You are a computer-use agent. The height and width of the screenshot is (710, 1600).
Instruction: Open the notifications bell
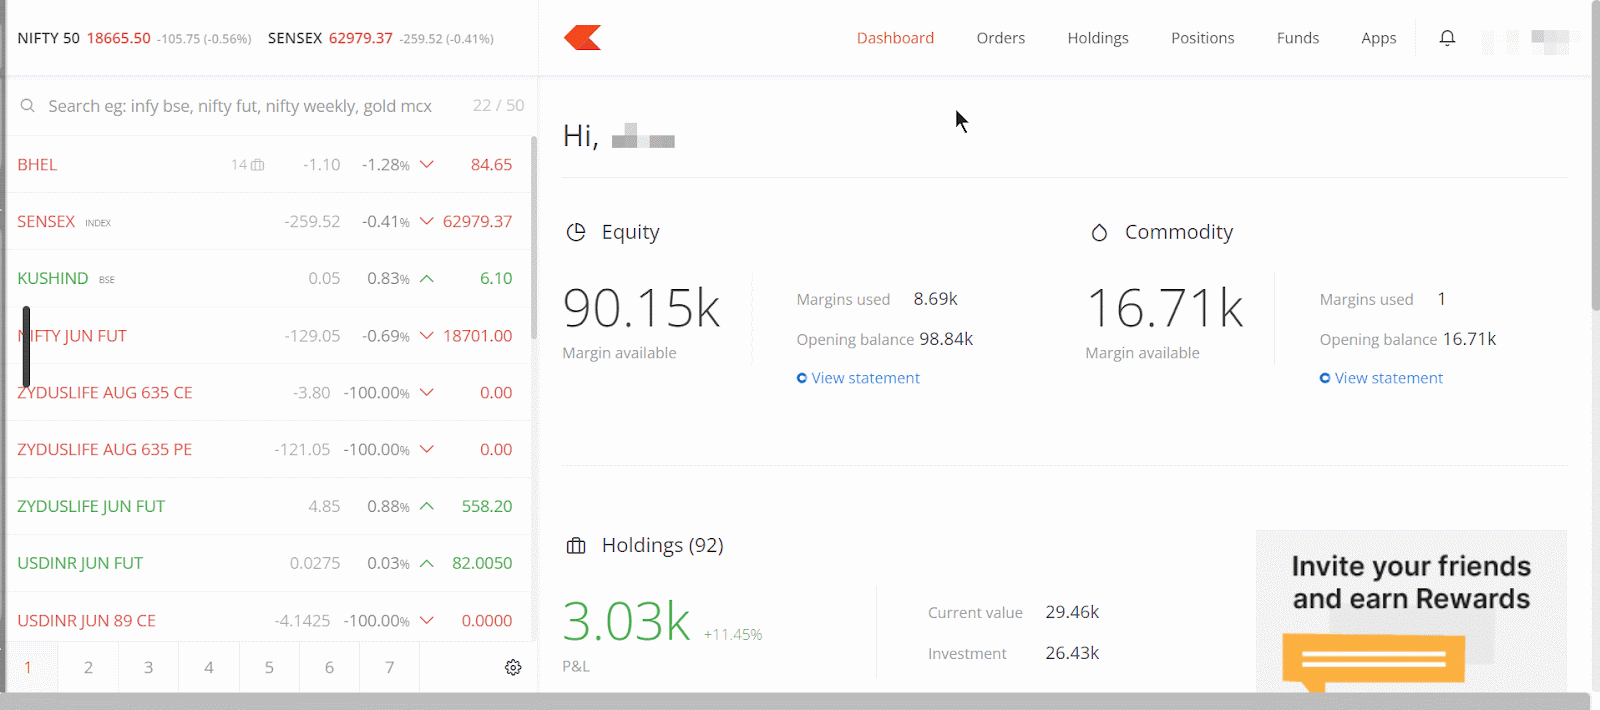(x=1447, y=38)
